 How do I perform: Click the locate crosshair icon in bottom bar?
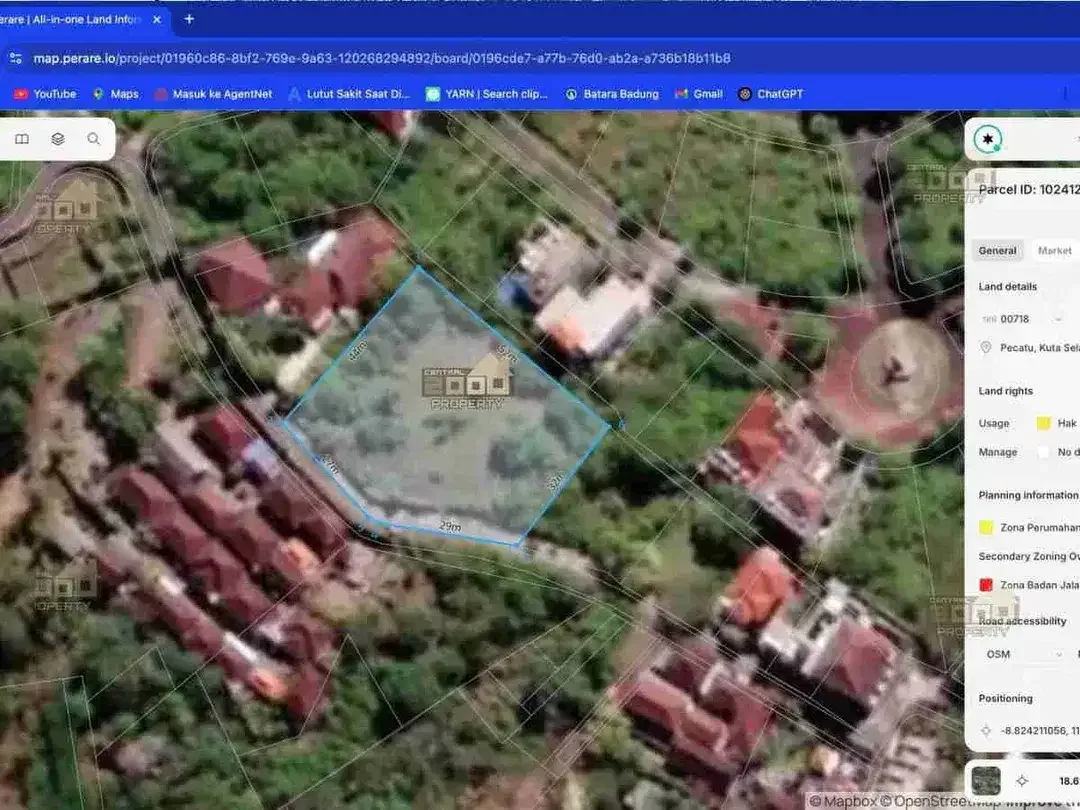tap(1022, 780)
